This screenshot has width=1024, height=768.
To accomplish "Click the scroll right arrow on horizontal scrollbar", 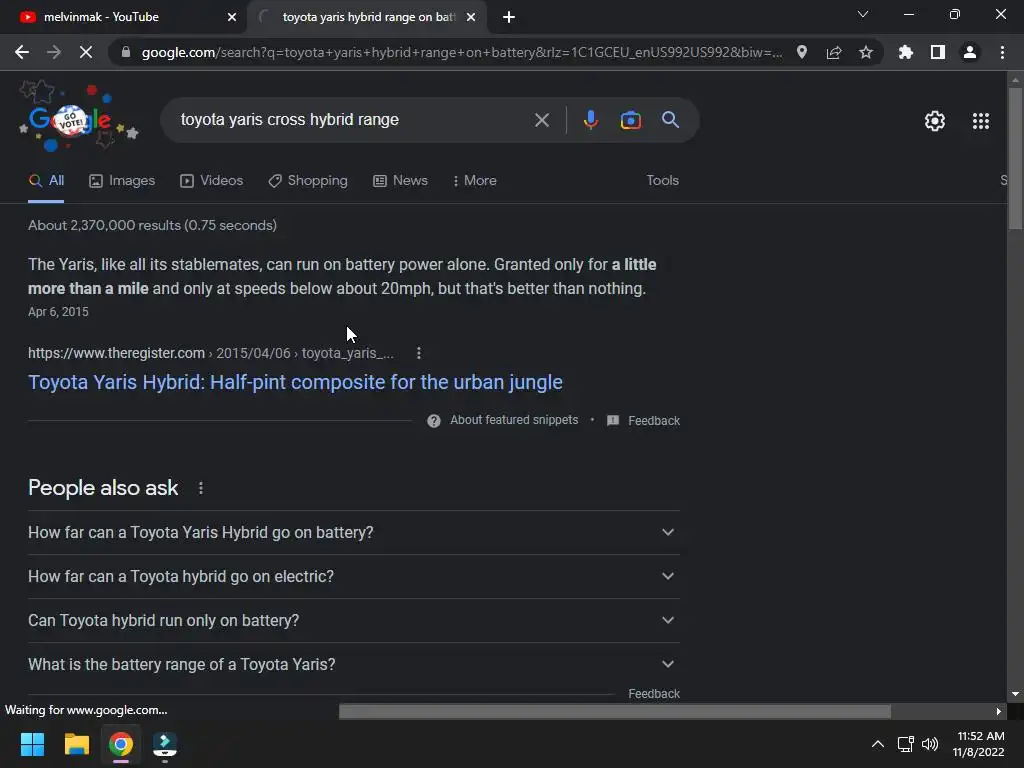I will [999, 711].
